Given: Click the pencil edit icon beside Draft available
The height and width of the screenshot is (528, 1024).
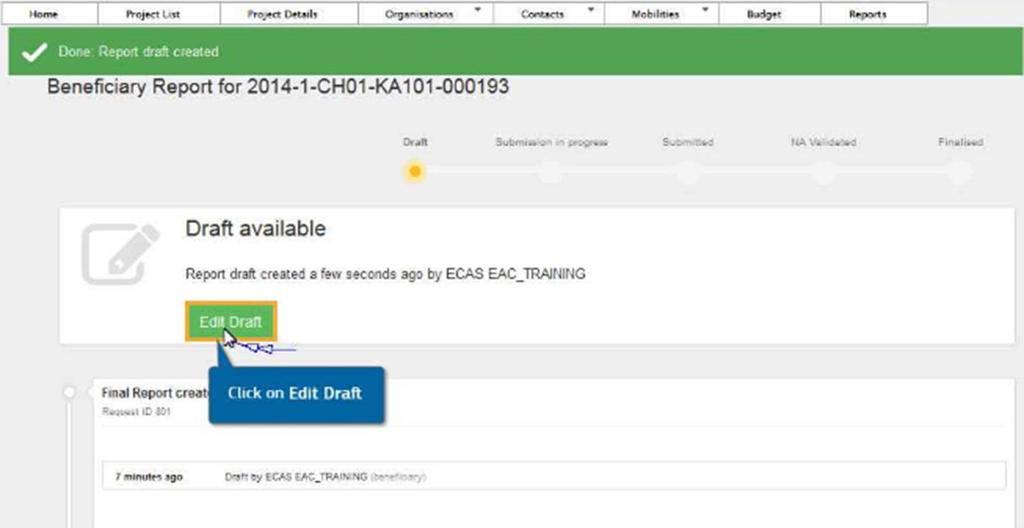Looking at the screenshot, I should tap(120, 254).
